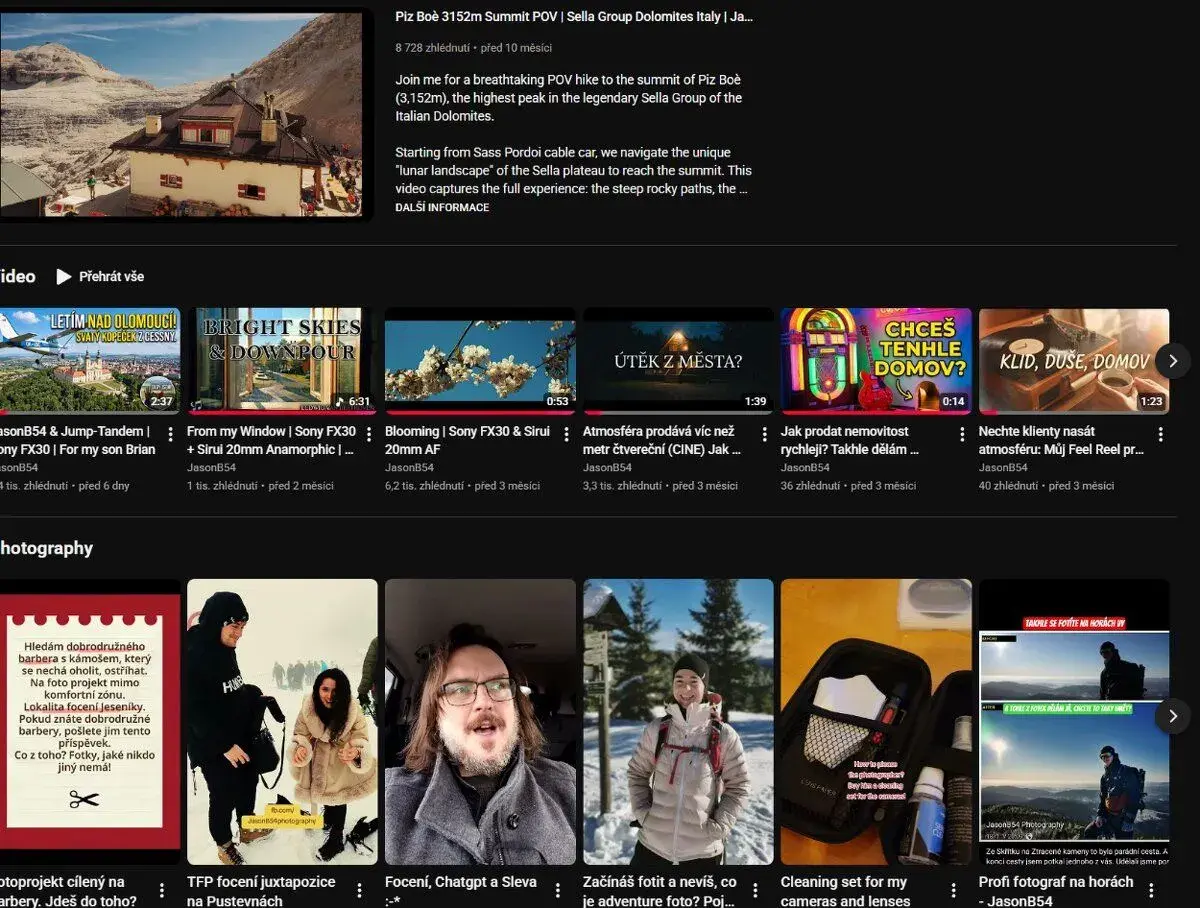Show next shorts in Photography row
The image size is (1200, 908).
[1173, 716]
